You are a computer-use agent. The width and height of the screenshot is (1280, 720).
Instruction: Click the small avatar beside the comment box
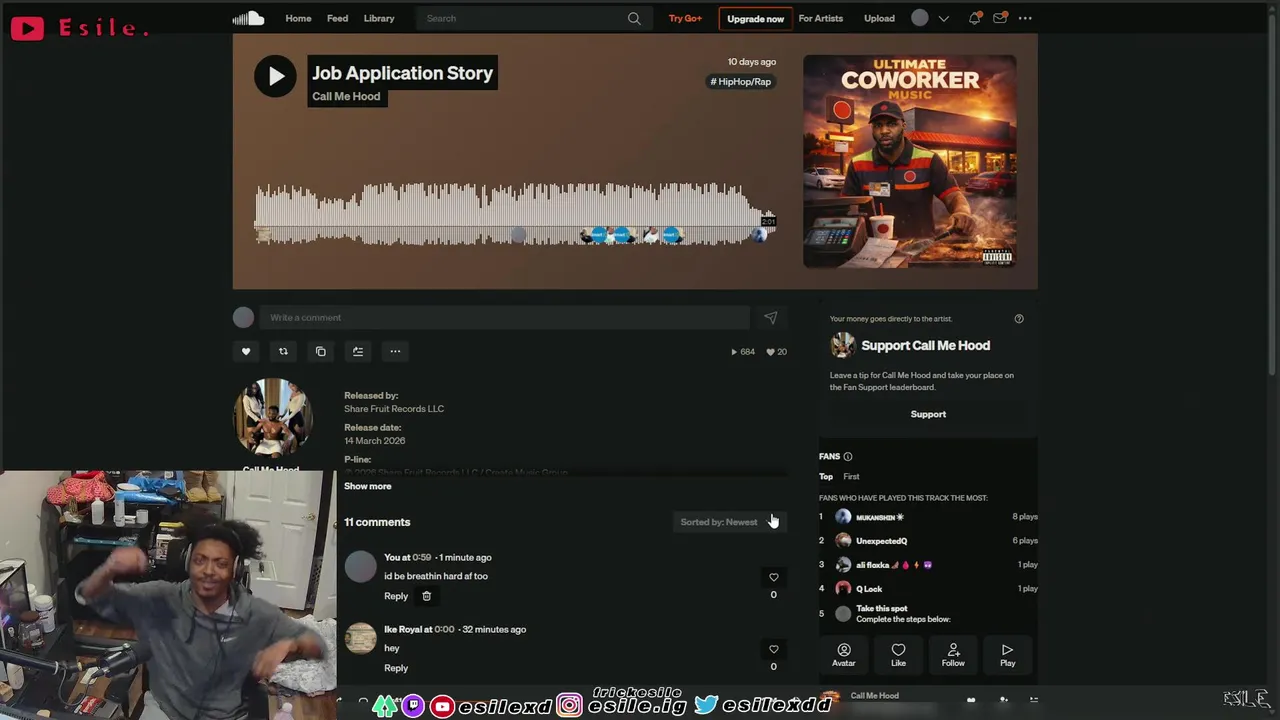pos(244,318)
